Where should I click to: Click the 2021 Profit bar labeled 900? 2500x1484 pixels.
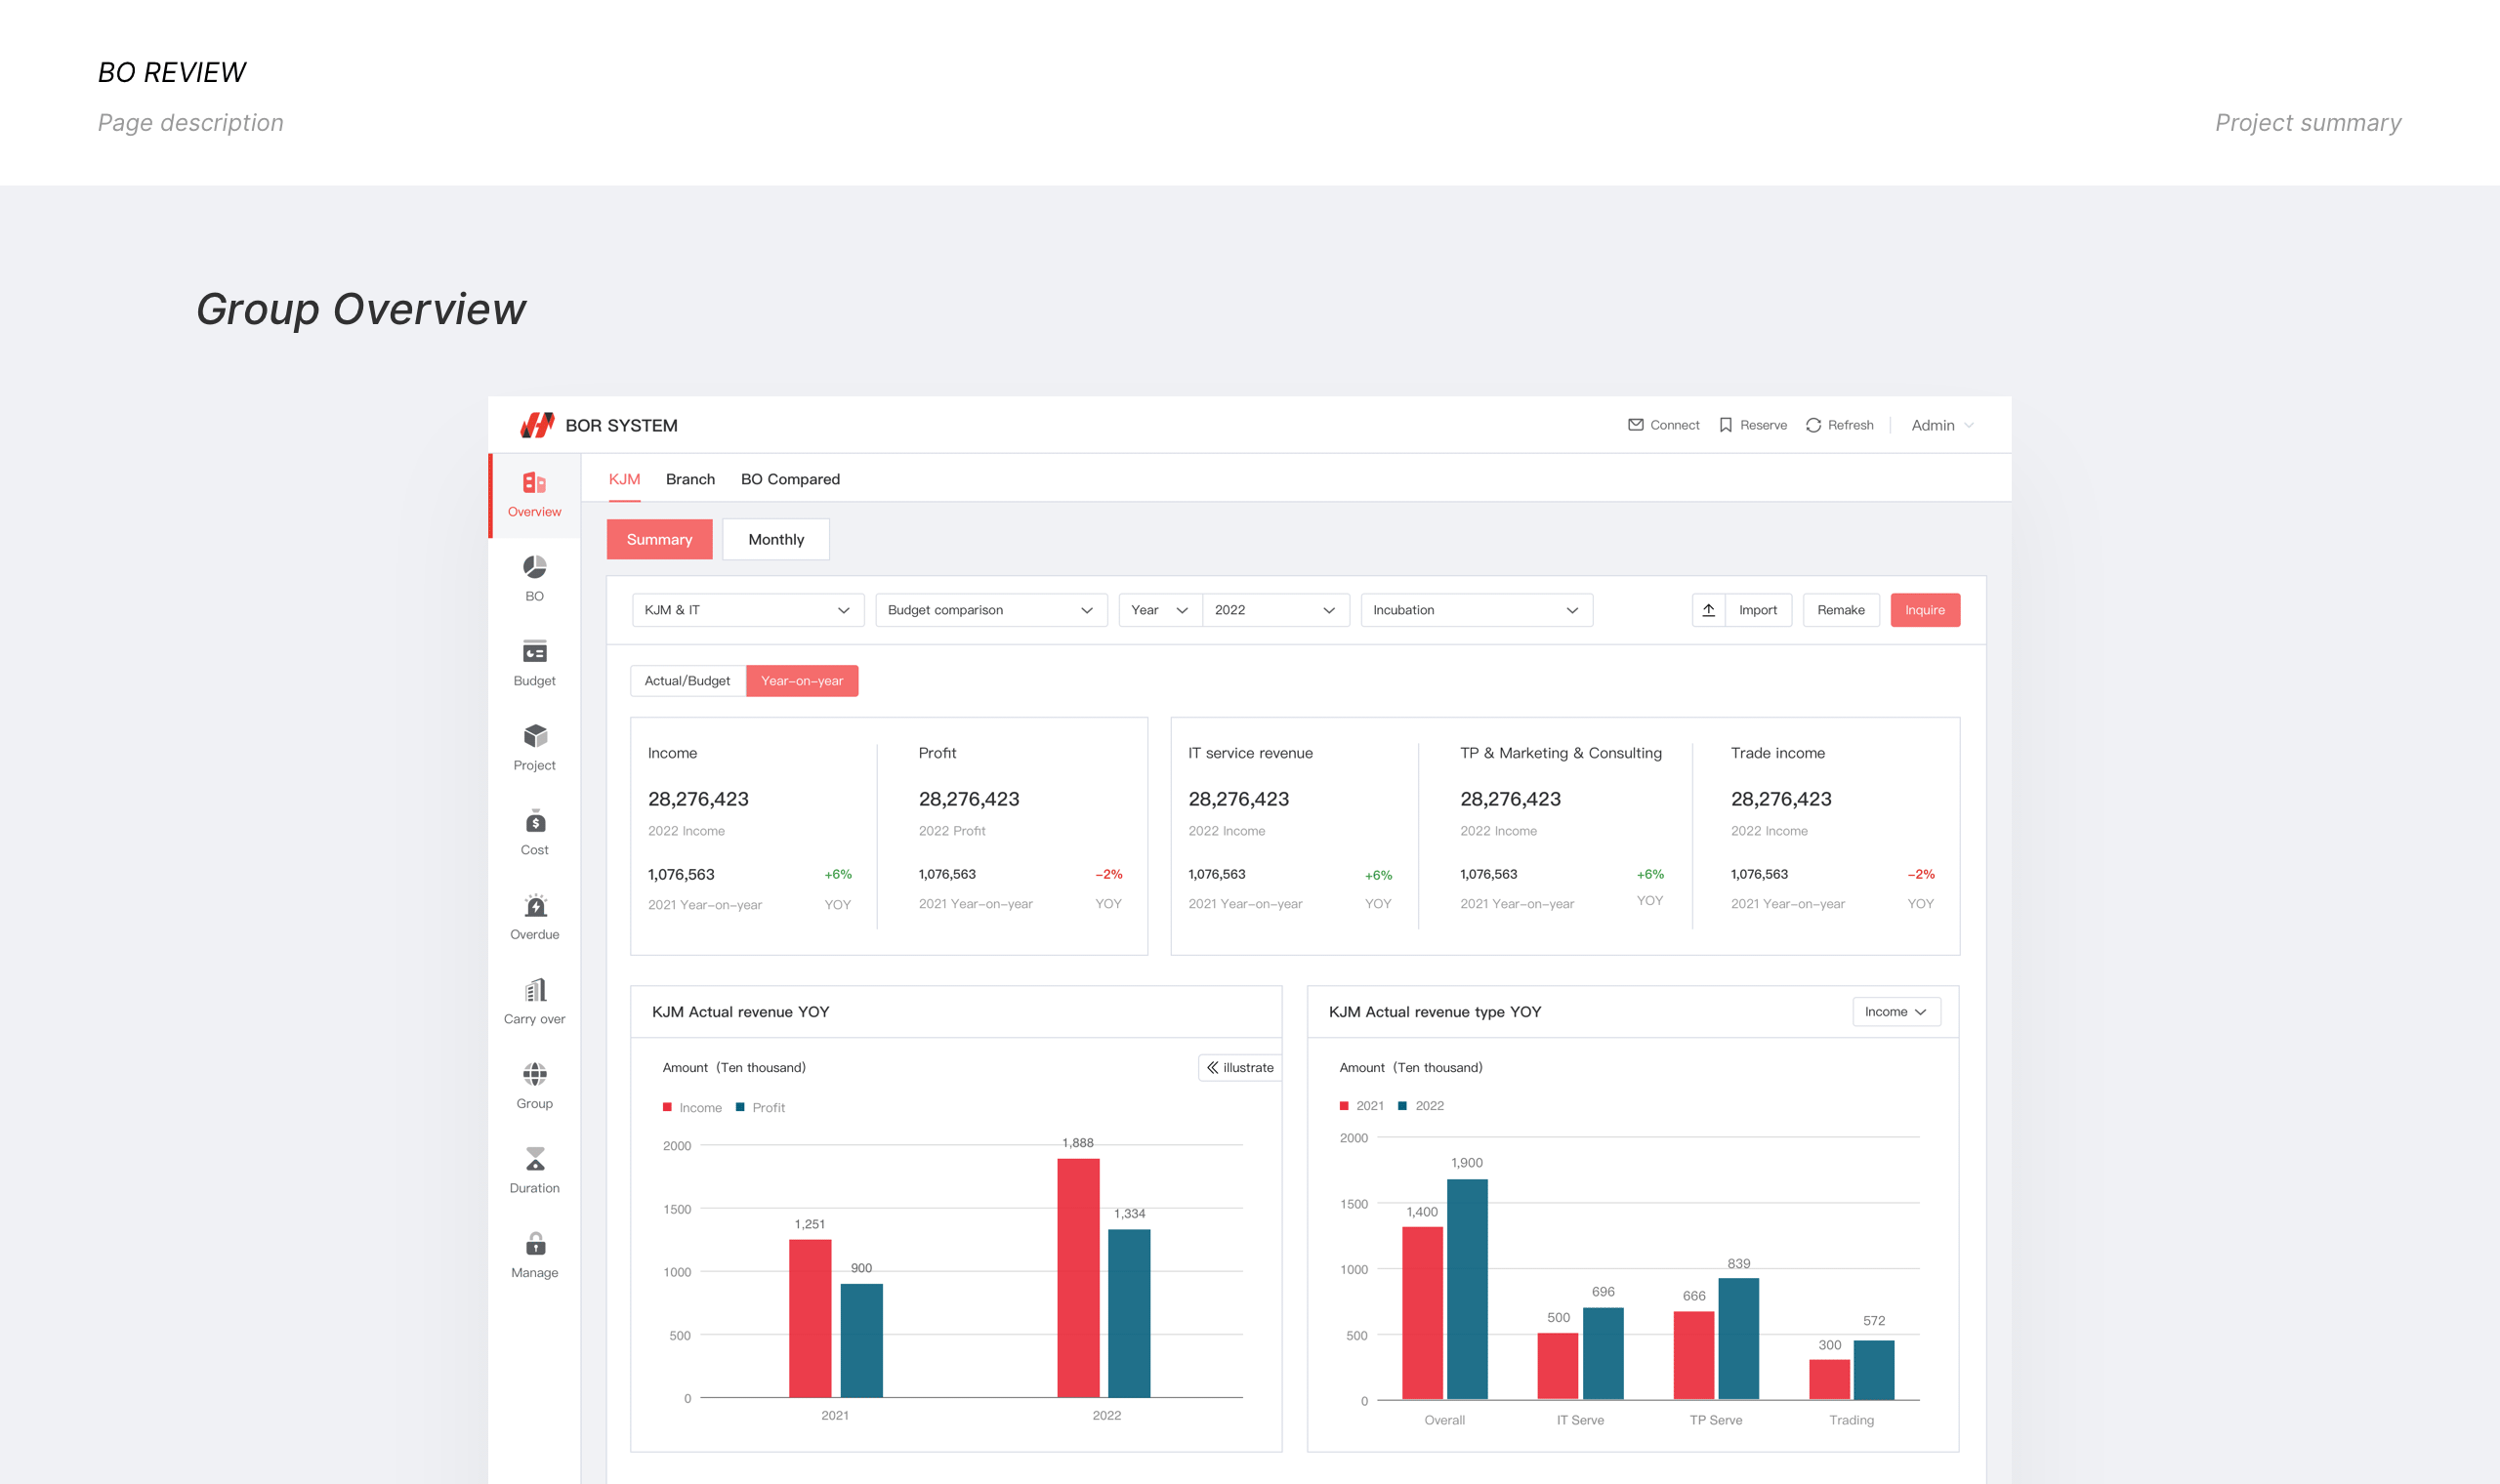coord(862,1341)
